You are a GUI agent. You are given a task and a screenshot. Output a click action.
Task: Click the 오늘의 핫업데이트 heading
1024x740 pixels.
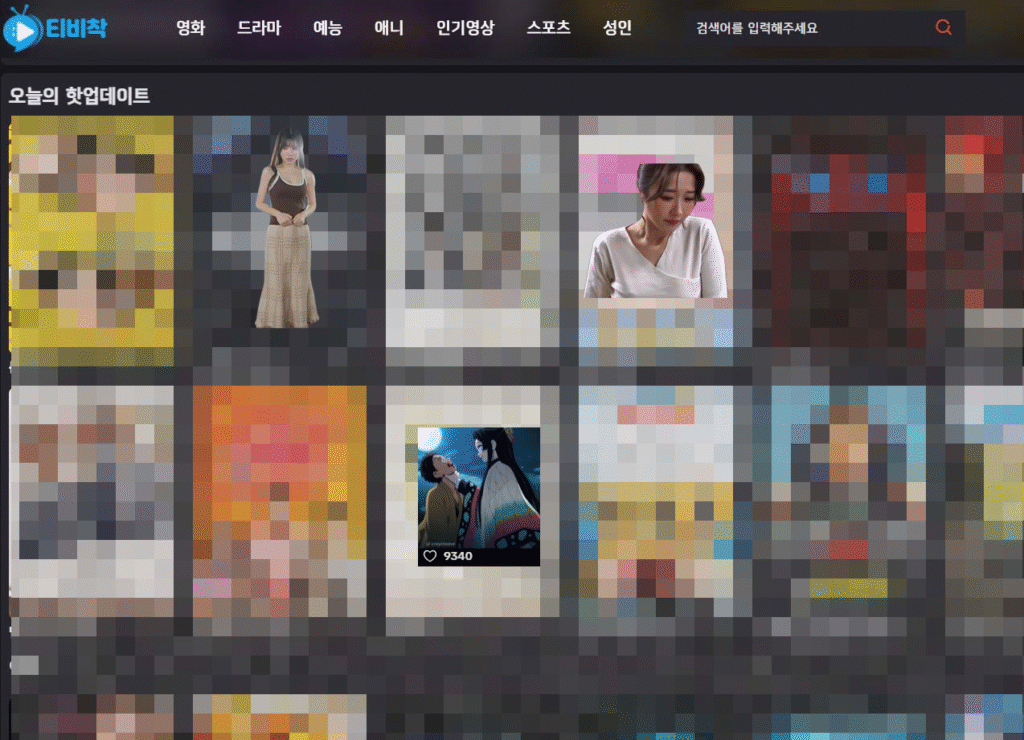[79, 96]
